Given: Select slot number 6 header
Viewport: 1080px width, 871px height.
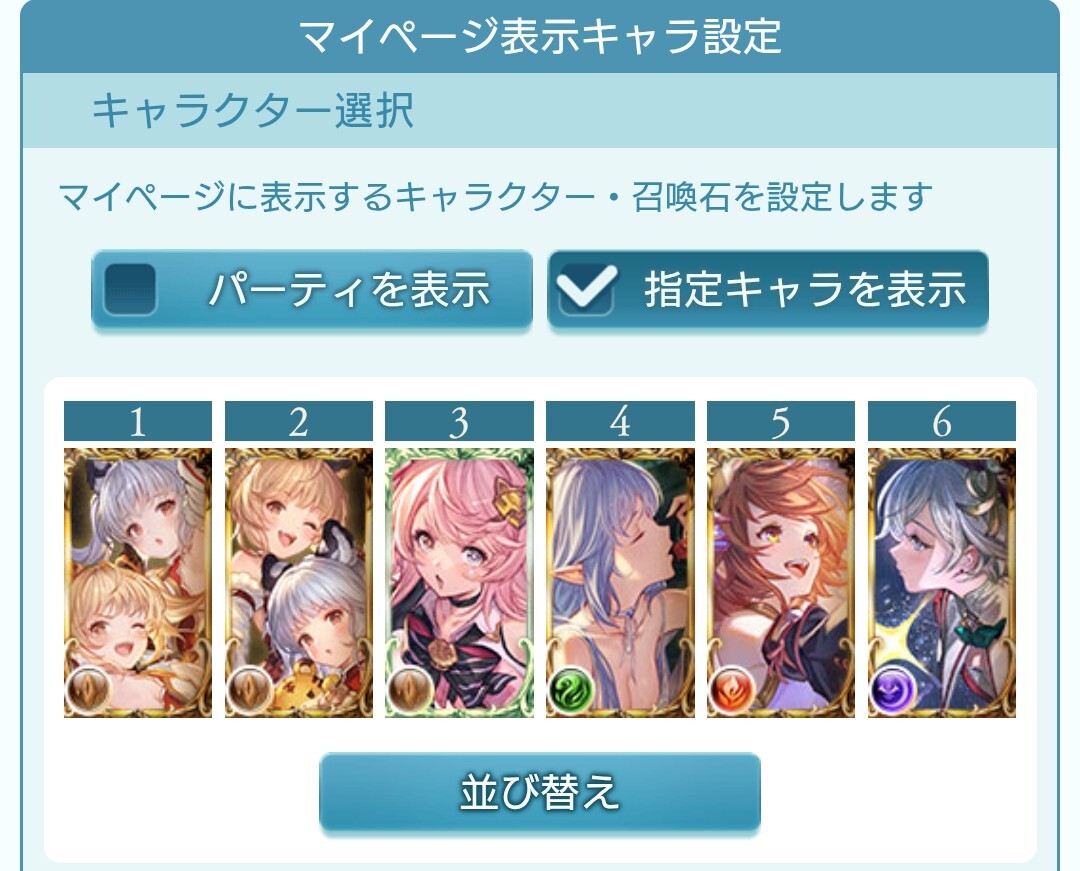Looking at the screenshot, I should tap(942, 421).
